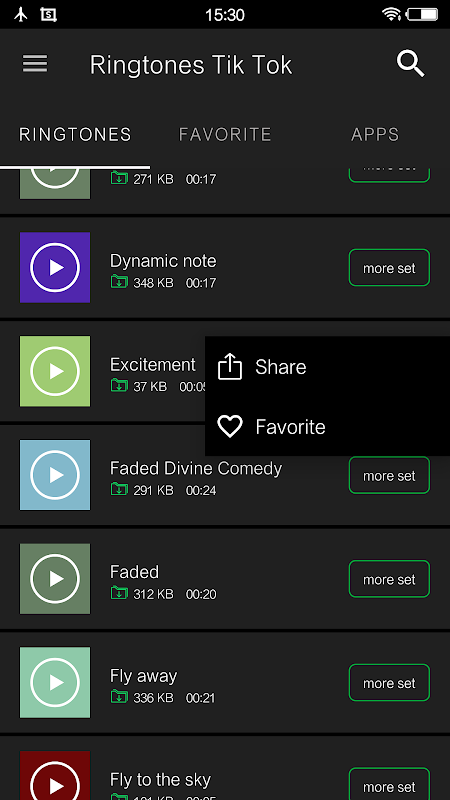Choose Favorite from the popup menu
450x800 pixels.
click(x=328, y=427)
